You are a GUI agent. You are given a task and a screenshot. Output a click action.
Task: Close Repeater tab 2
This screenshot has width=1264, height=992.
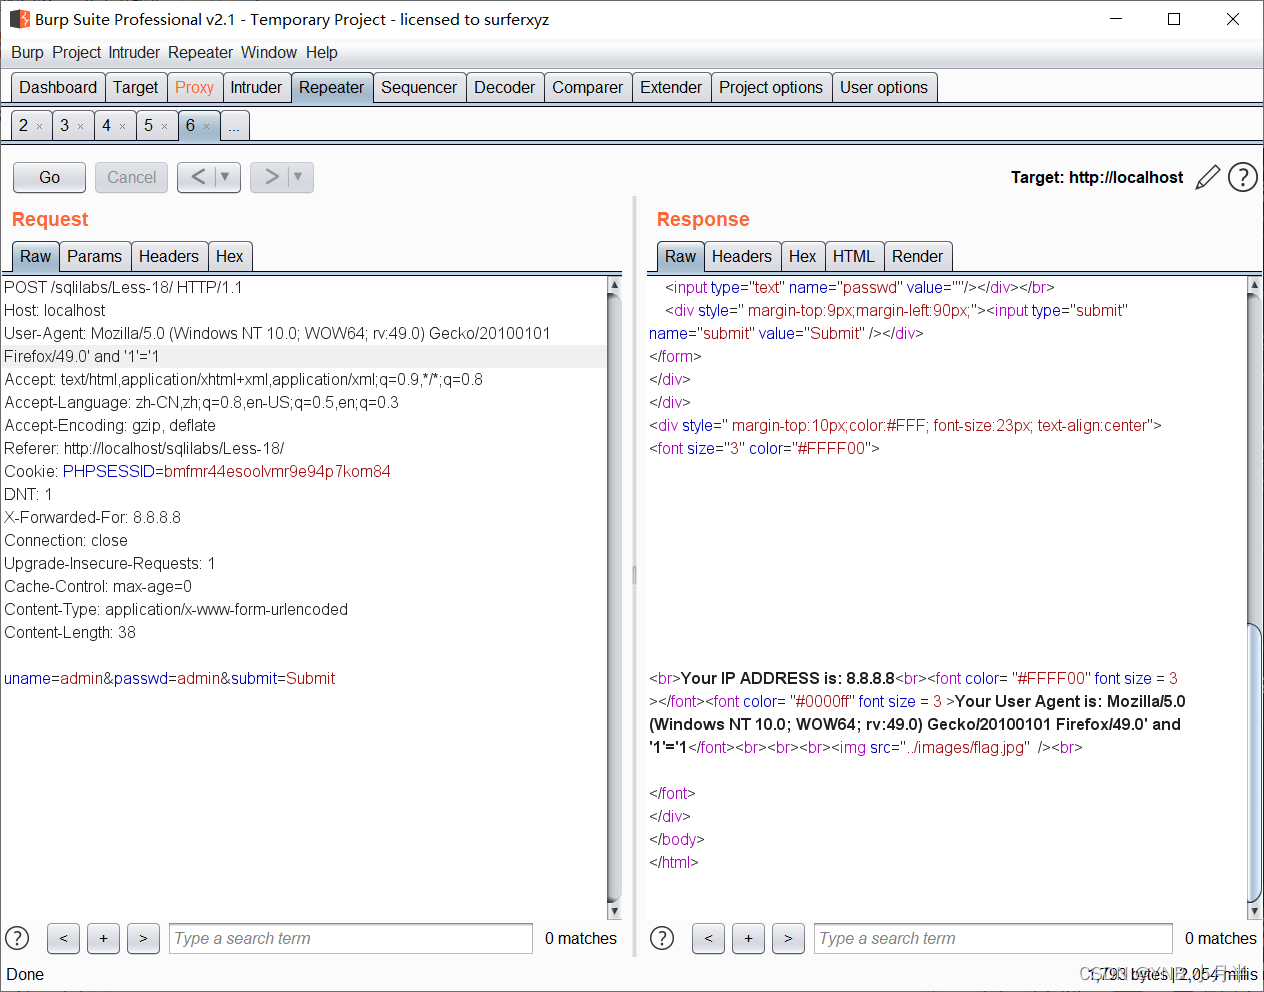coord(39,127)
